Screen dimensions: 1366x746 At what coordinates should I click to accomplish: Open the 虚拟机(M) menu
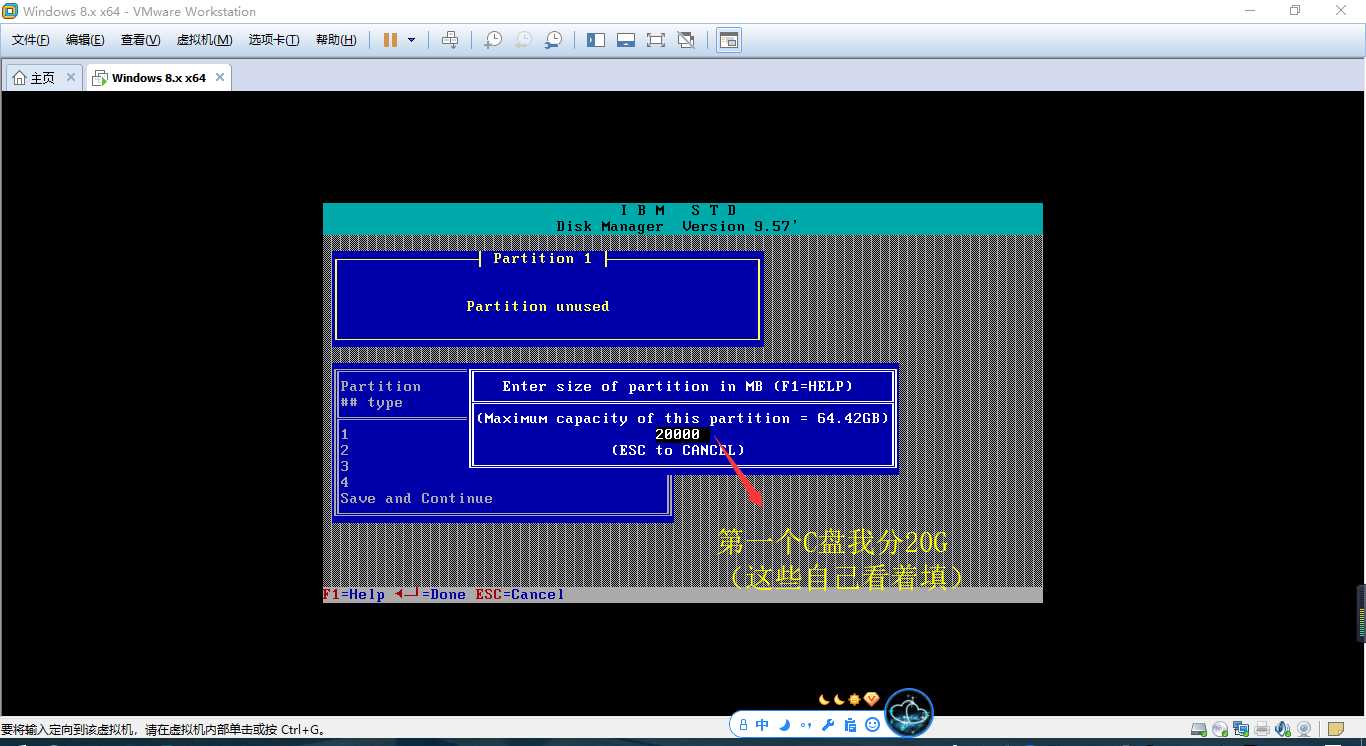click(x=204, y=40)
